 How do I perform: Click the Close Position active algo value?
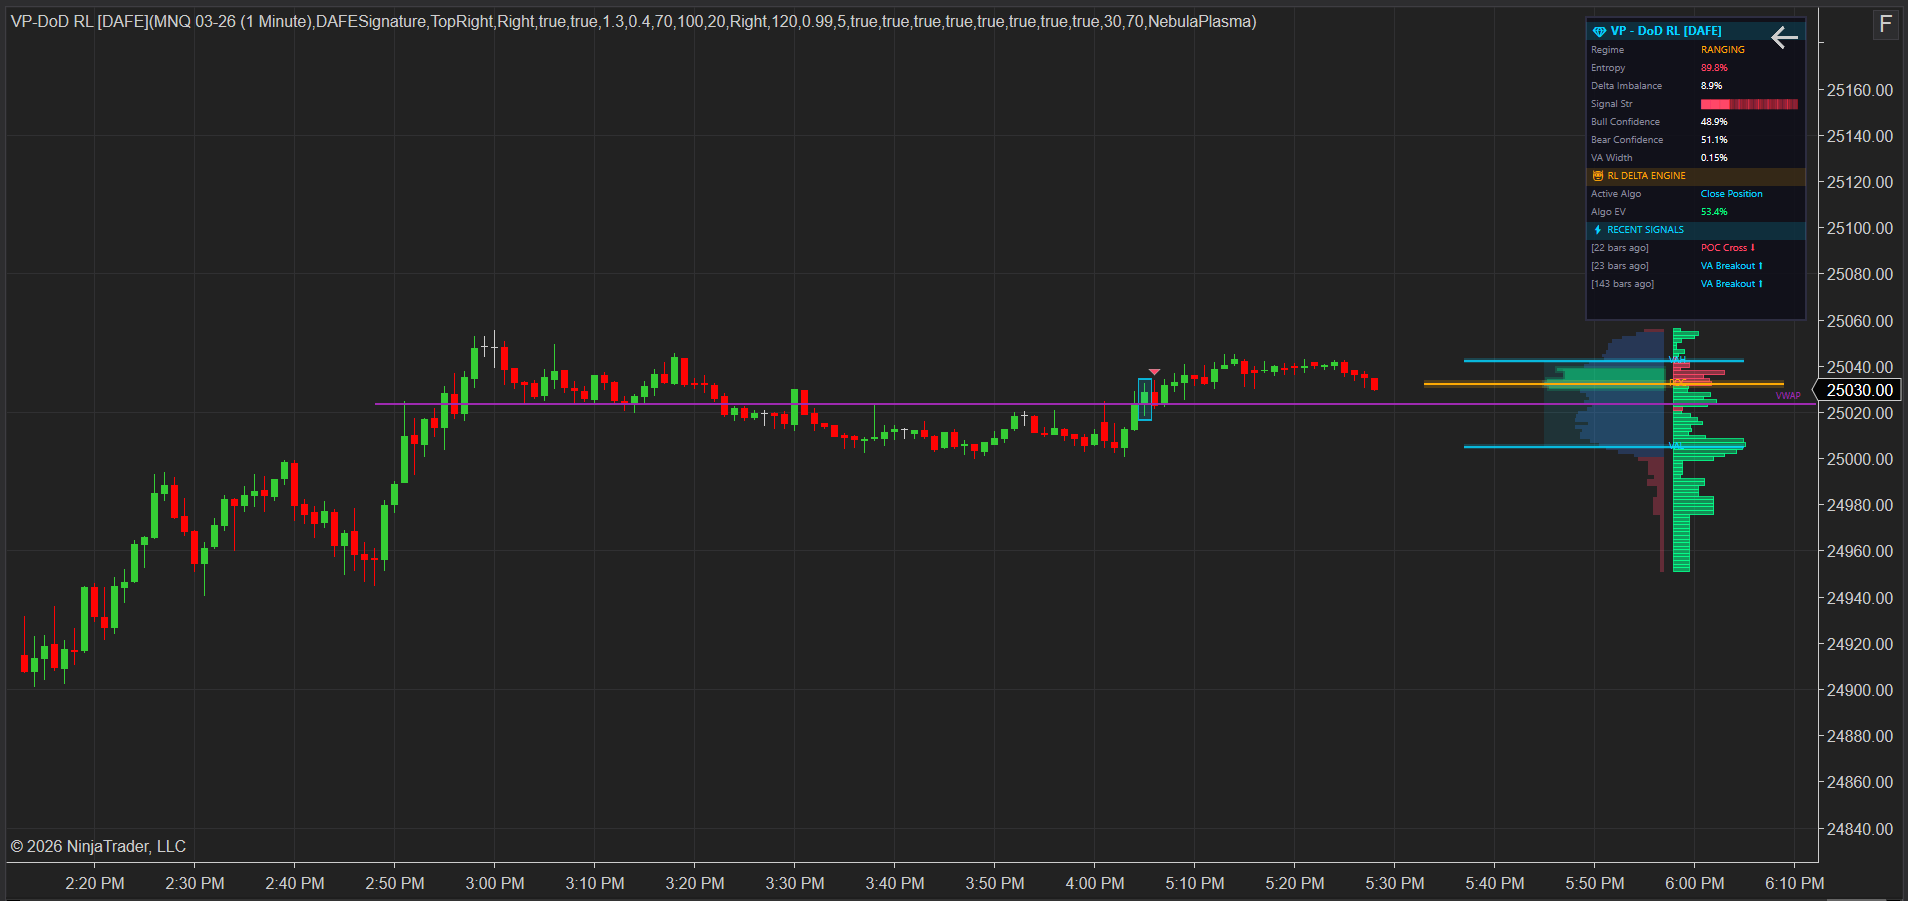1731,194
